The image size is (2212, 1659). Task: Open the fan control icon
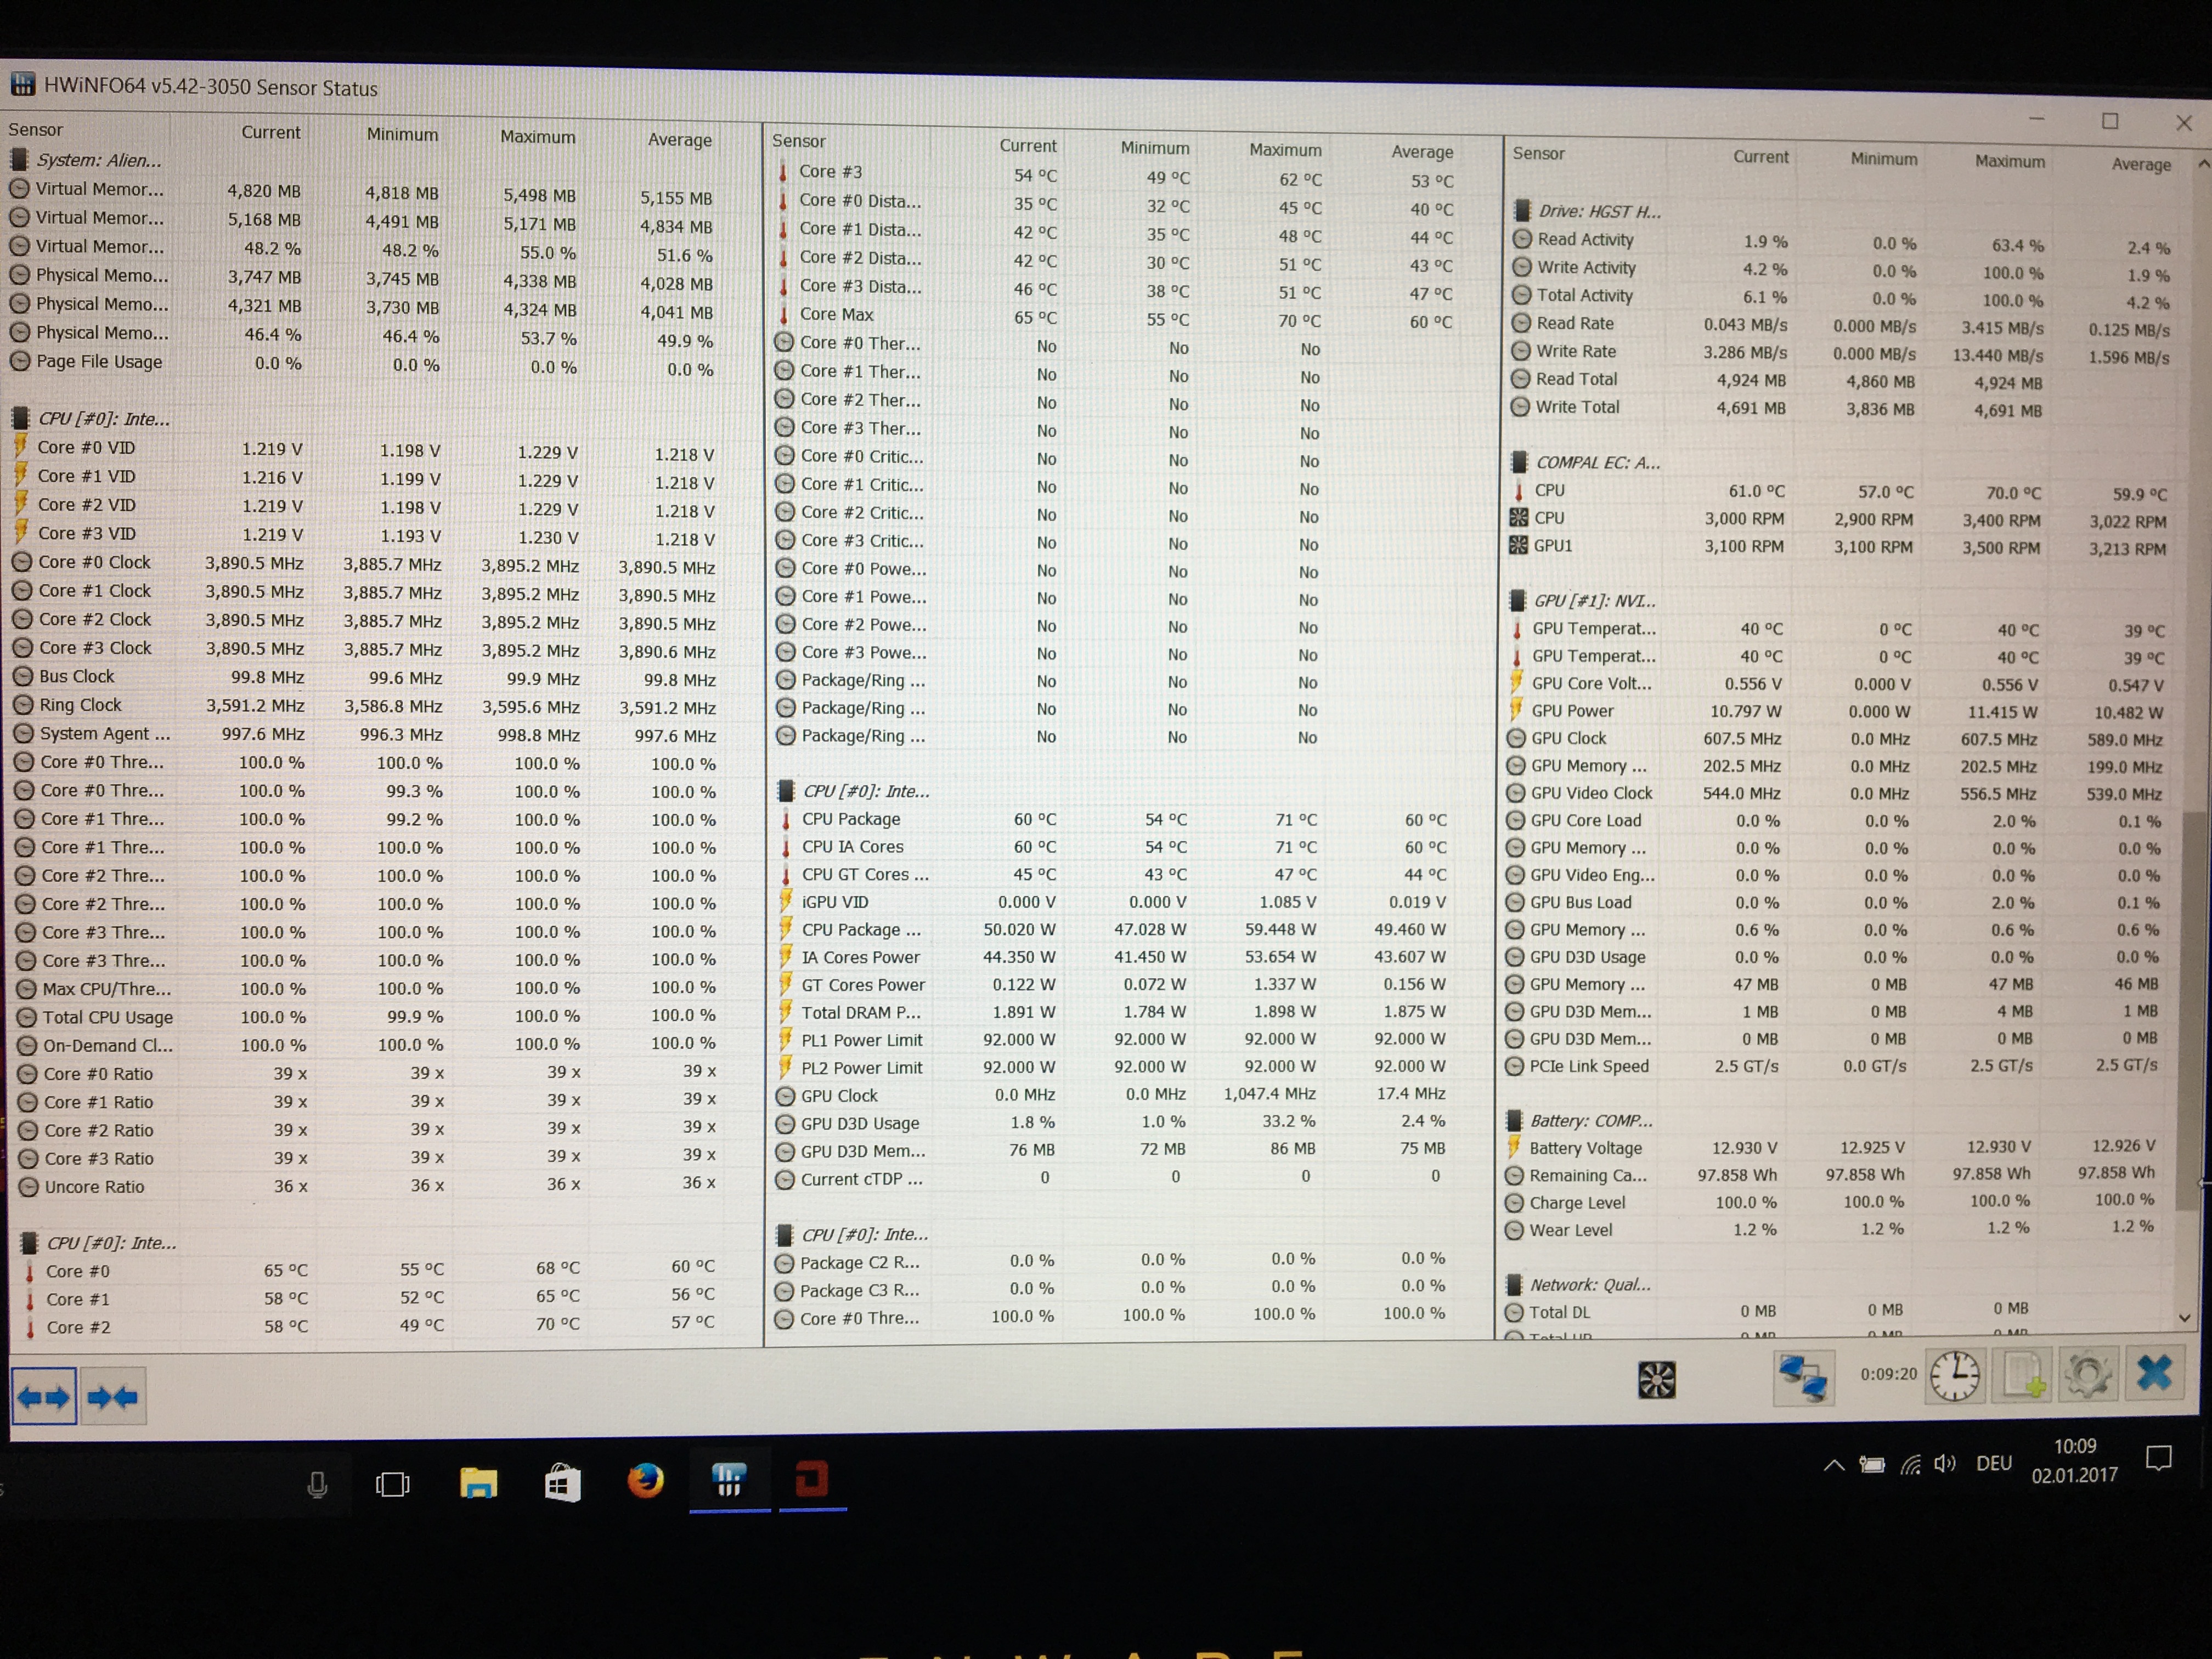1656,1380
